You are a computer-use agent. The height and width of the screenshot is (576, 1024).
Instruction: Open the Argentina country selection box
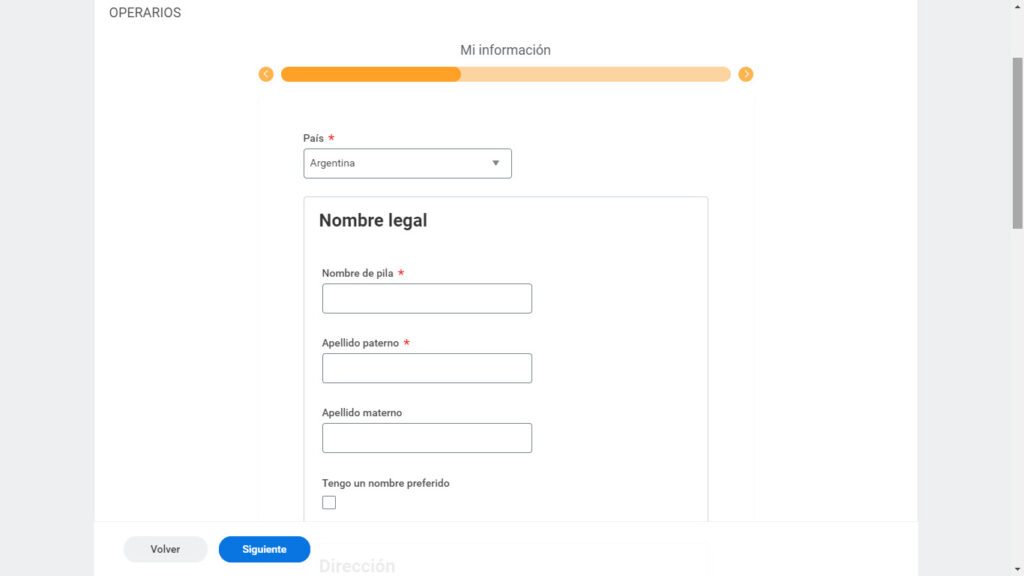click(x=400, y=163)
